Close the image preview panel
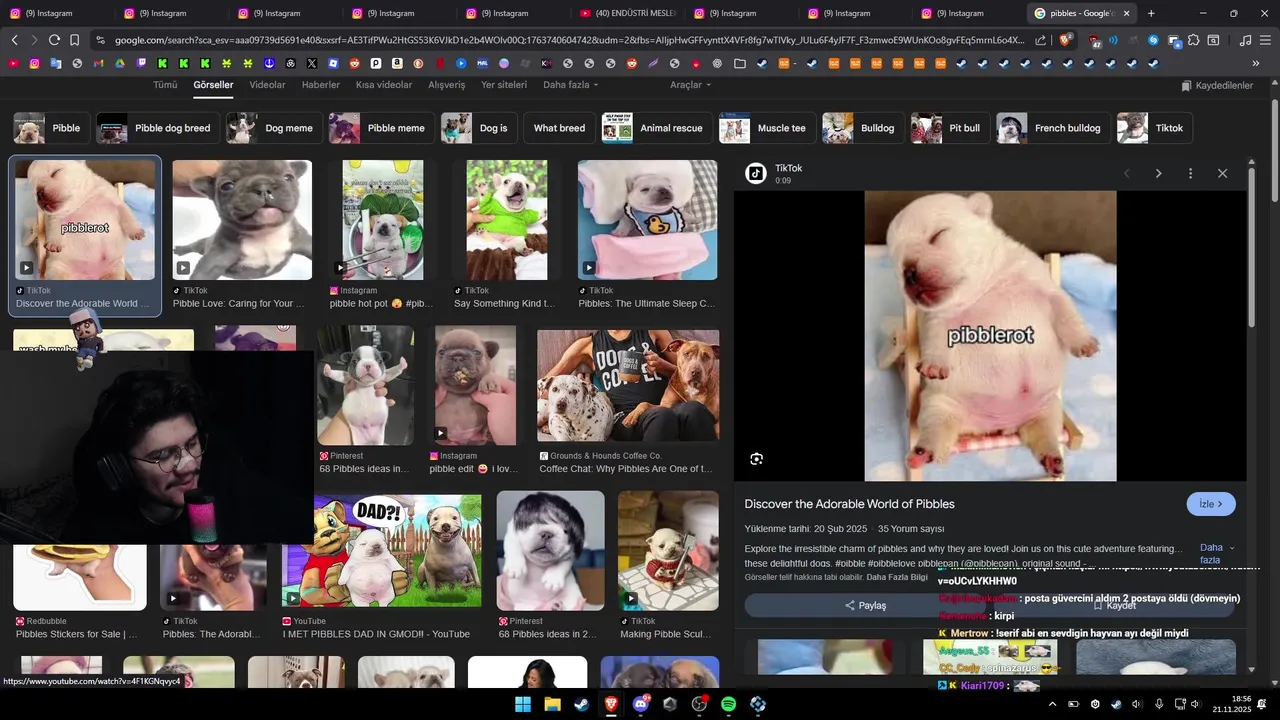The height and width of the screenshot is (720, 1280). tap(1222, 173)
